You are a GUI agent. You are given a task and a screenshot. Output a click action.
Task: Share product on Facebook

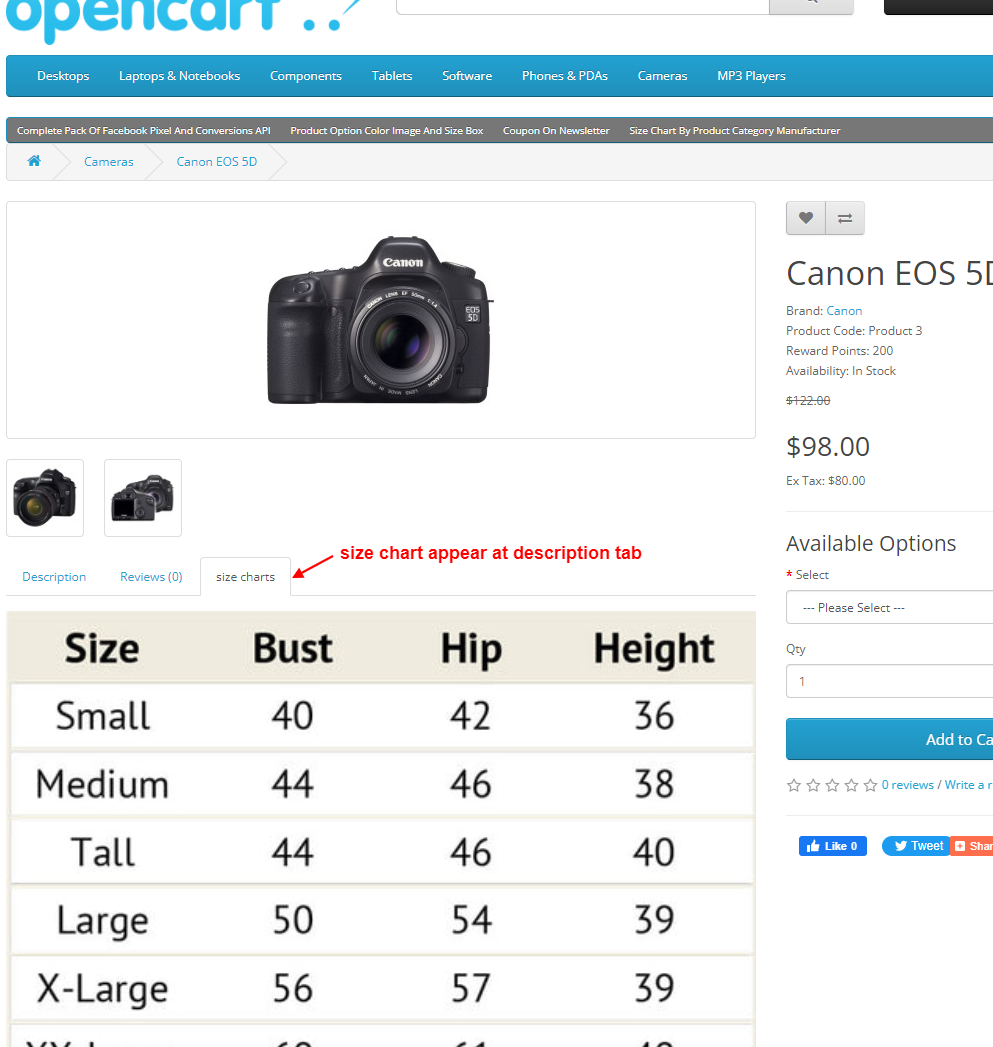[972, 845]
